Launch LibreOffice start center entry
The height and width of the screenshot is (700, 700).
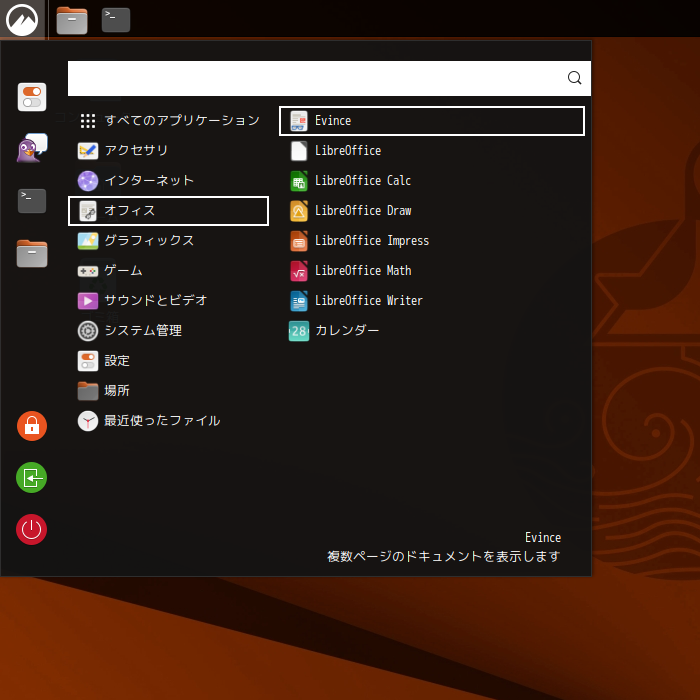432,150
